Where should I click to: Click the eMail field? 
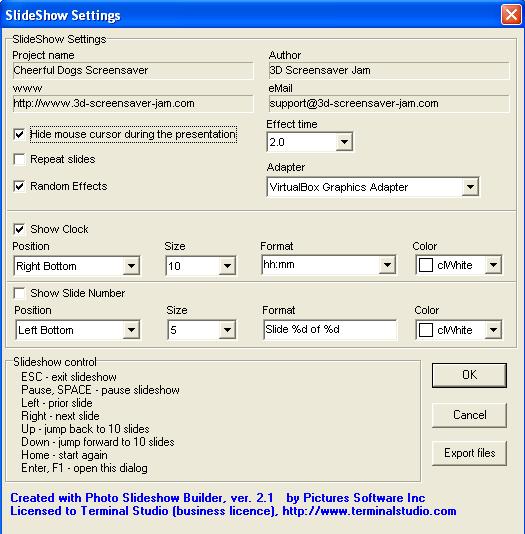[x=389, y=104]
